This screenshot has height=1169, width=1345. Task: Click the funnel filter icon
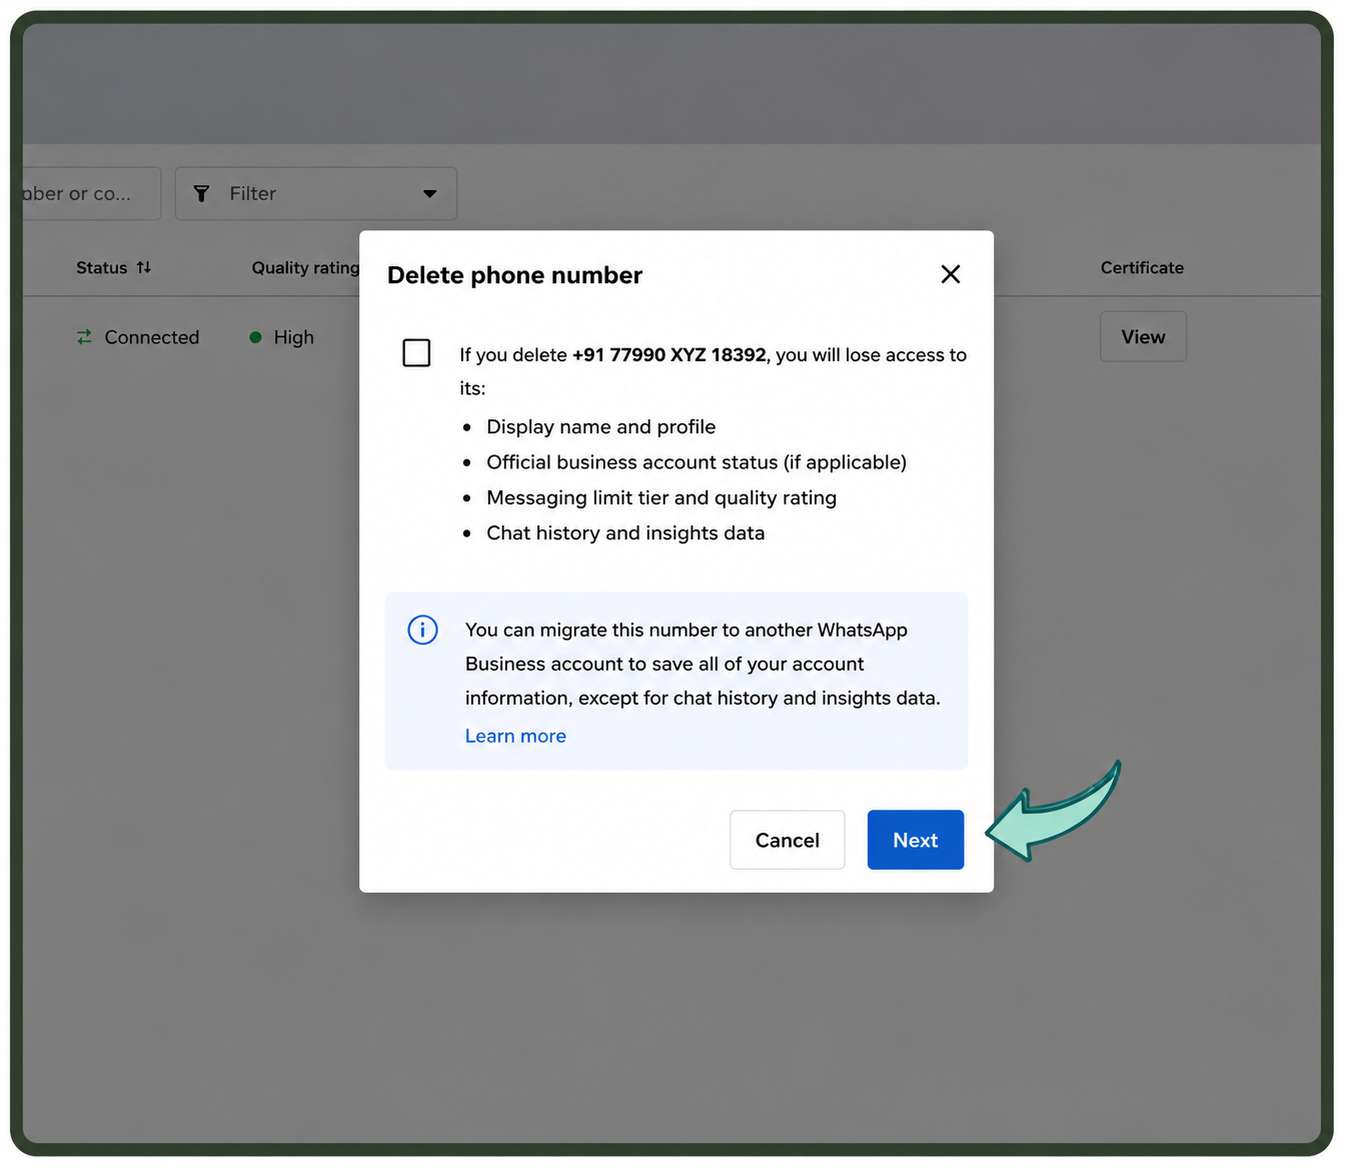click(x=201, y=193)
